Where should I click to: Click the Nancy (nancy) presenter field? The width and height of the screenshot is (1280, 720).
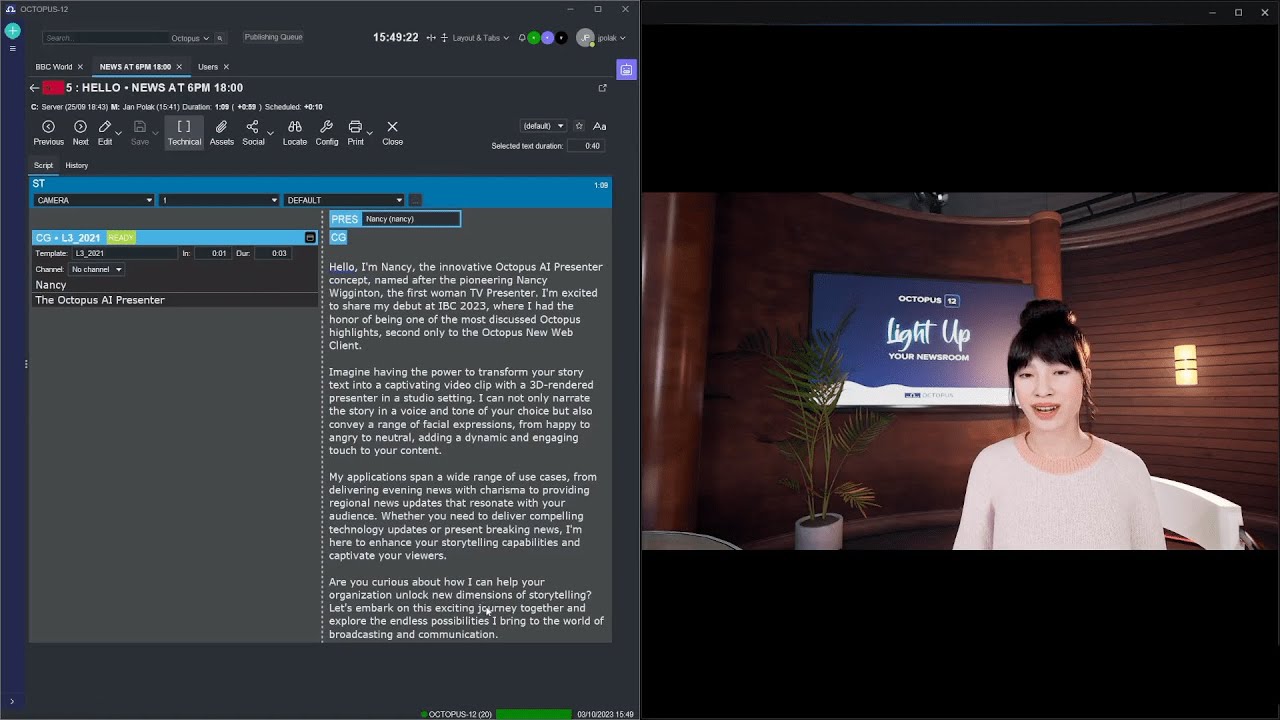[411, 219]
